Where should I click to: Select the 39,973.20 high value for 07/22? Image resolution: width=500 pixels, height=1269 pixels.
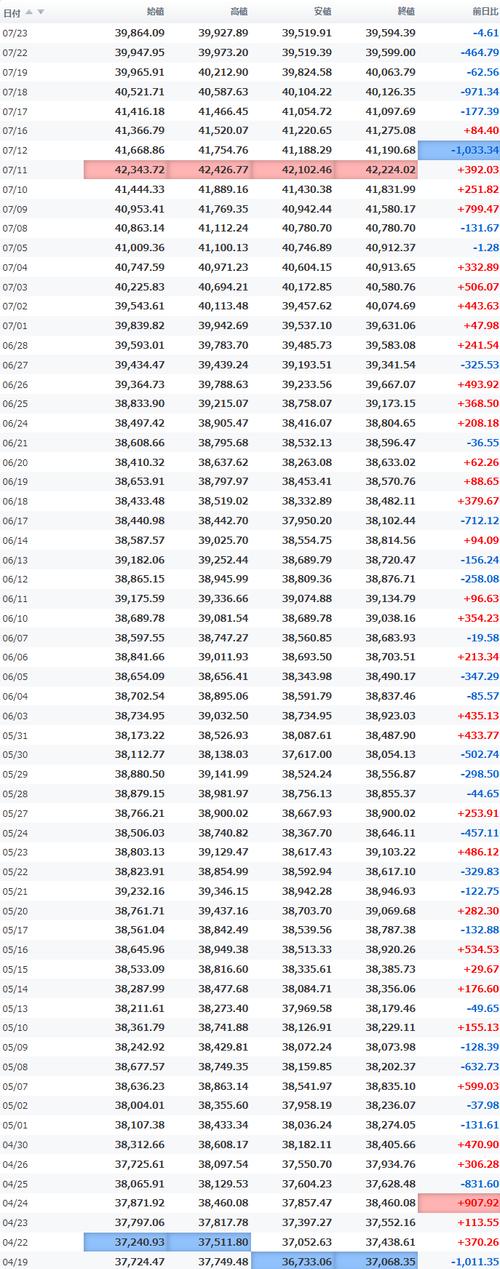(223, 53)
